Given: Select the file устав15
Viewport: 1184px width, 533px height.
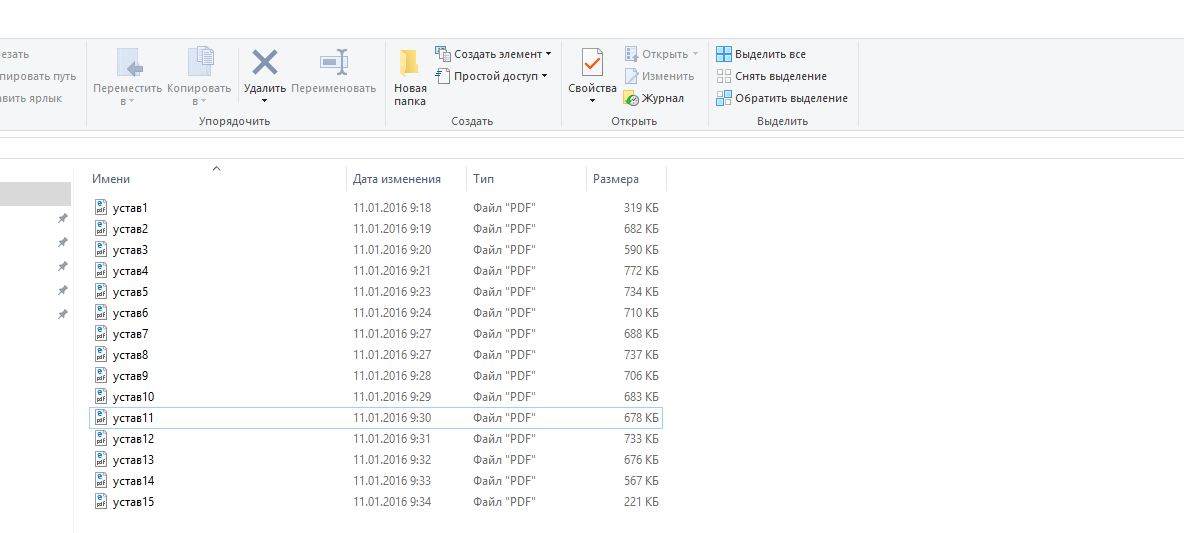Looking at the screenshot, I should tap(133, 502).
